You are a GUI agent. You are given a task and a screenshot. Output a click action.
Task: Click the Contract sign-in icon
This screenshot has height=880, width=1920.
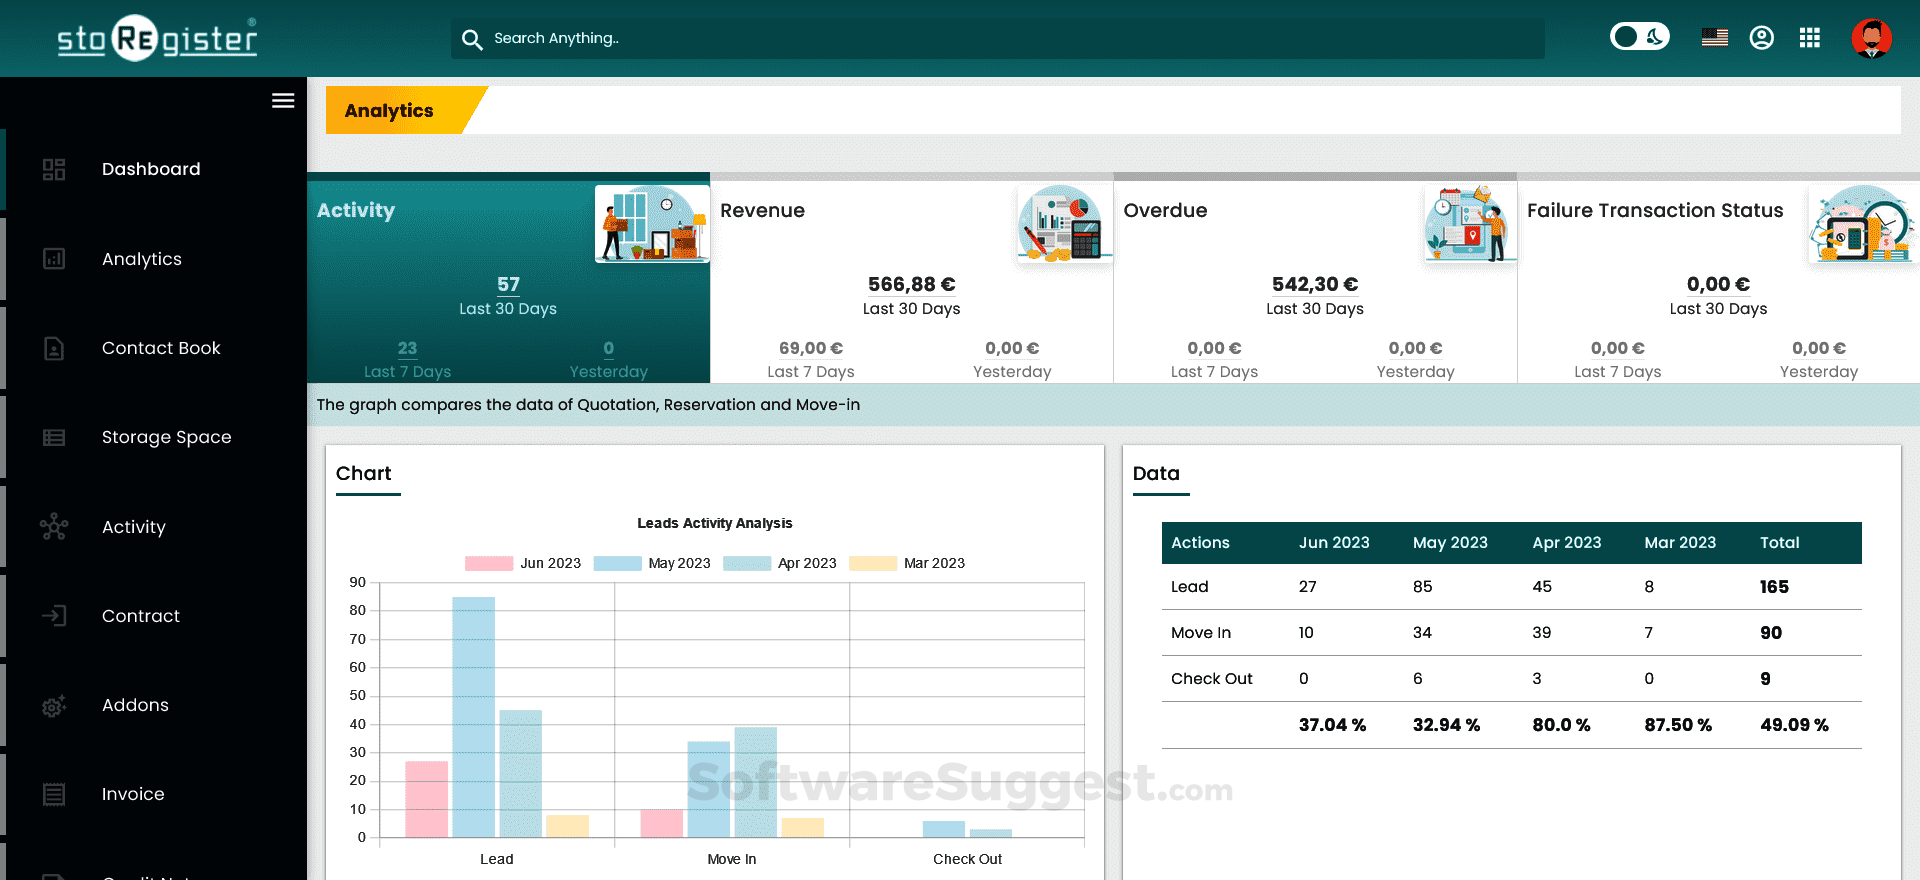[x=54, y=616]
